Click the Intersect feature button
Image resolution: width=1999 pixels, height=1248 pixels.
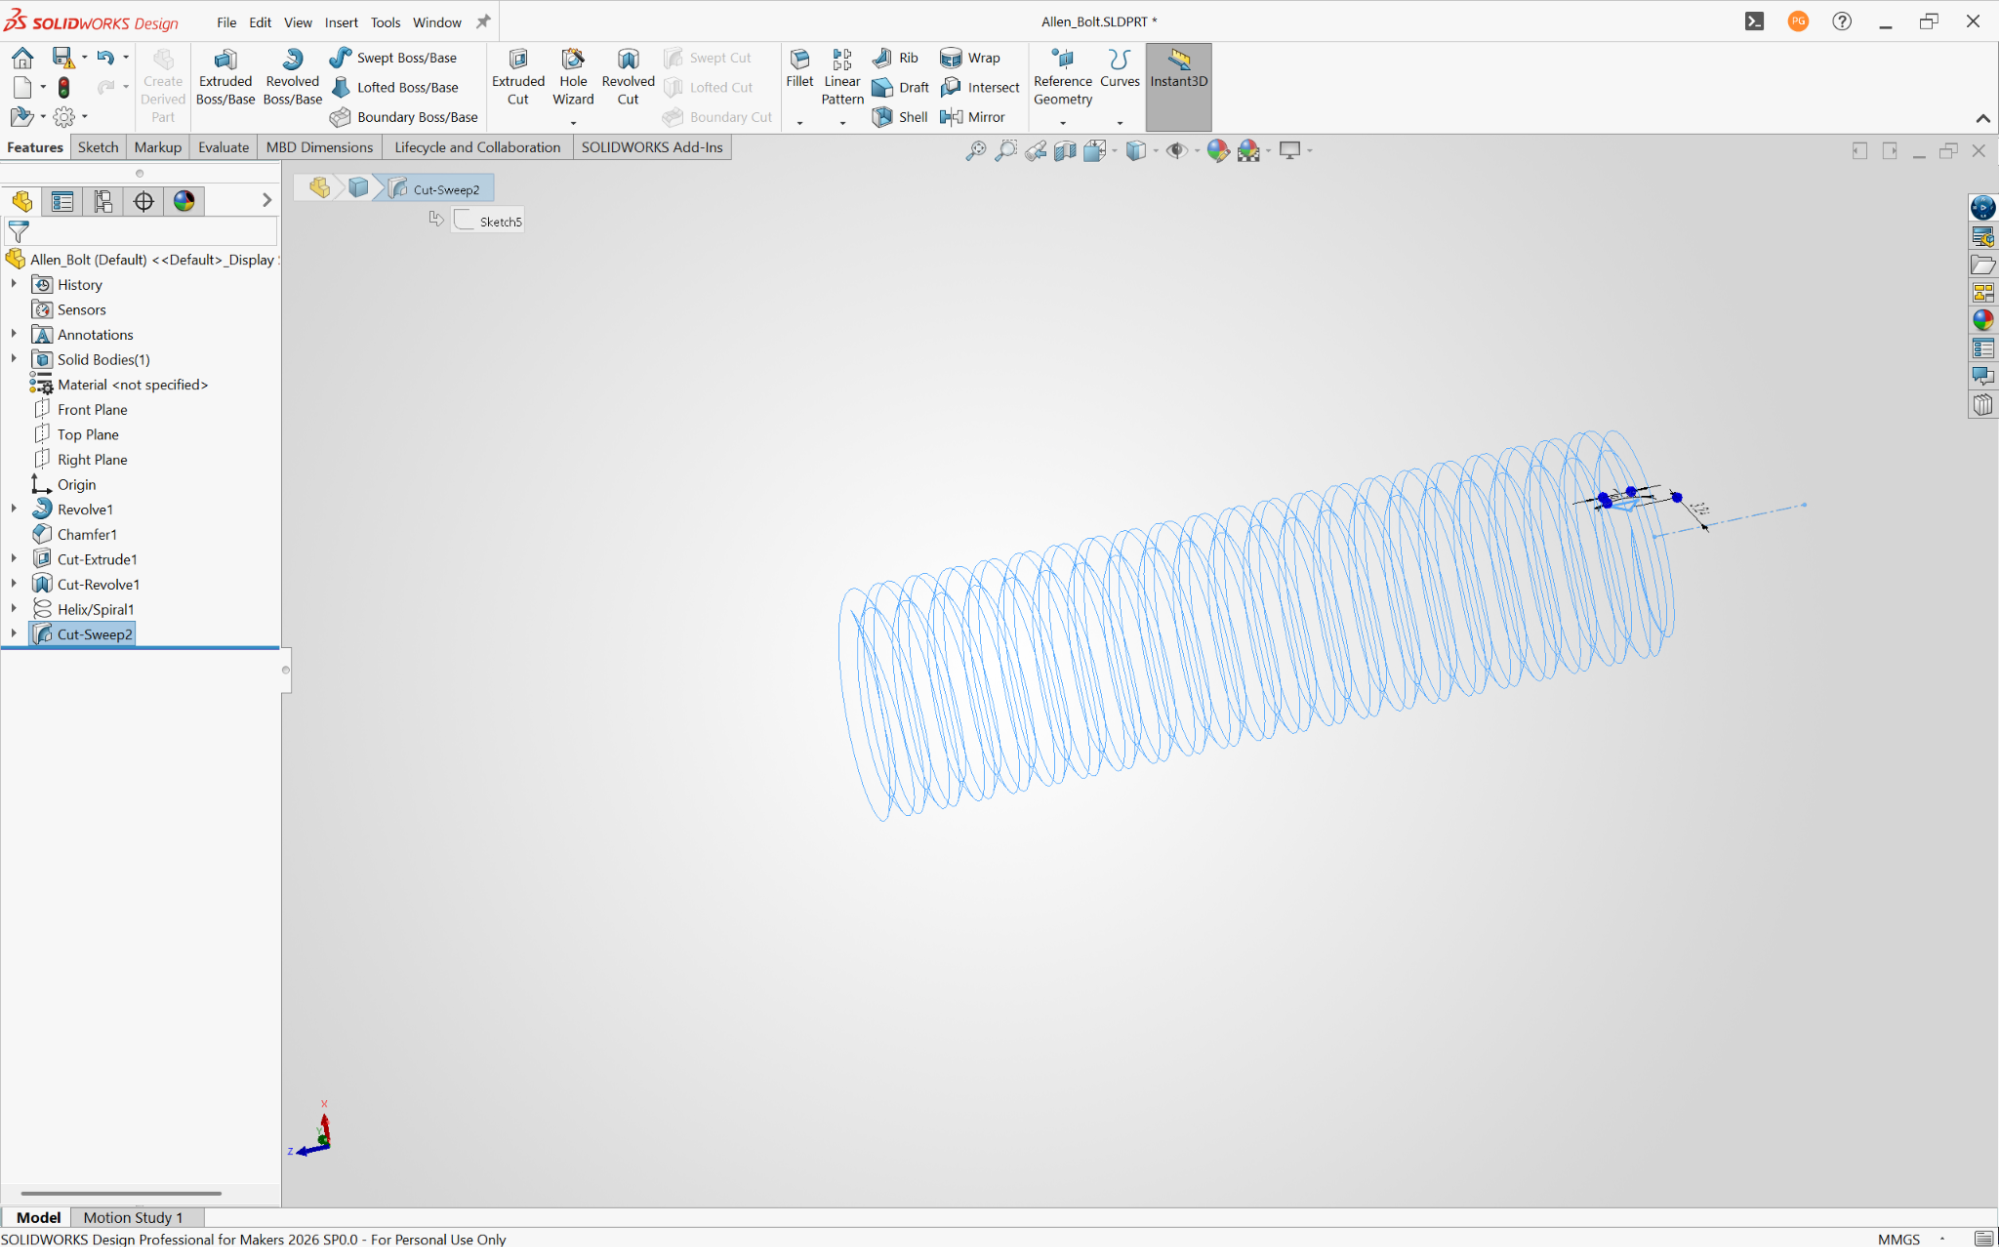(980, 88)
